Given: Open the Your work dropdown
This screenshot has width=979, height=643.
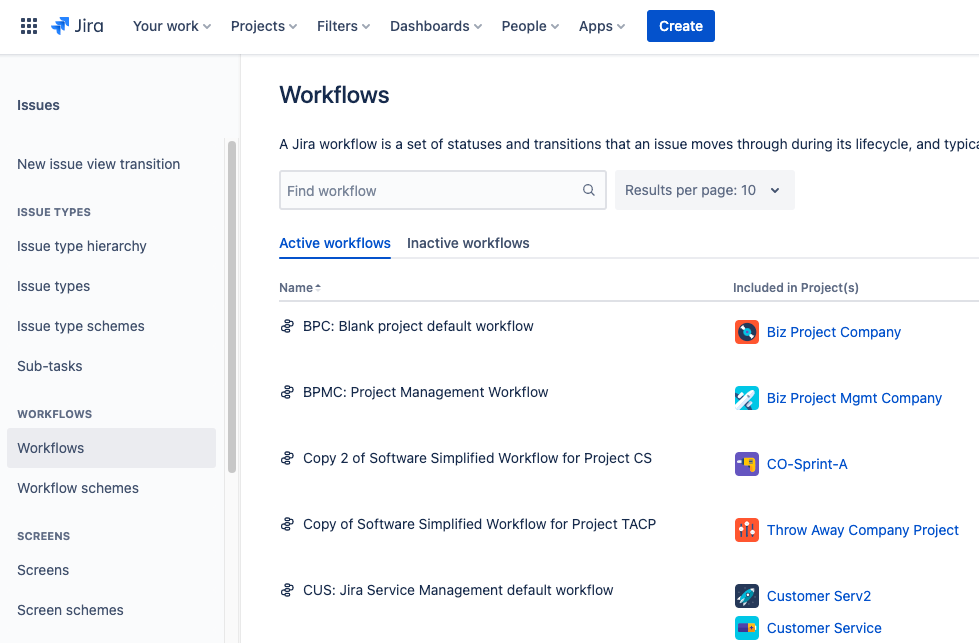Looking at the screenshot, I should pyautogui.click(x=172, y=26).
